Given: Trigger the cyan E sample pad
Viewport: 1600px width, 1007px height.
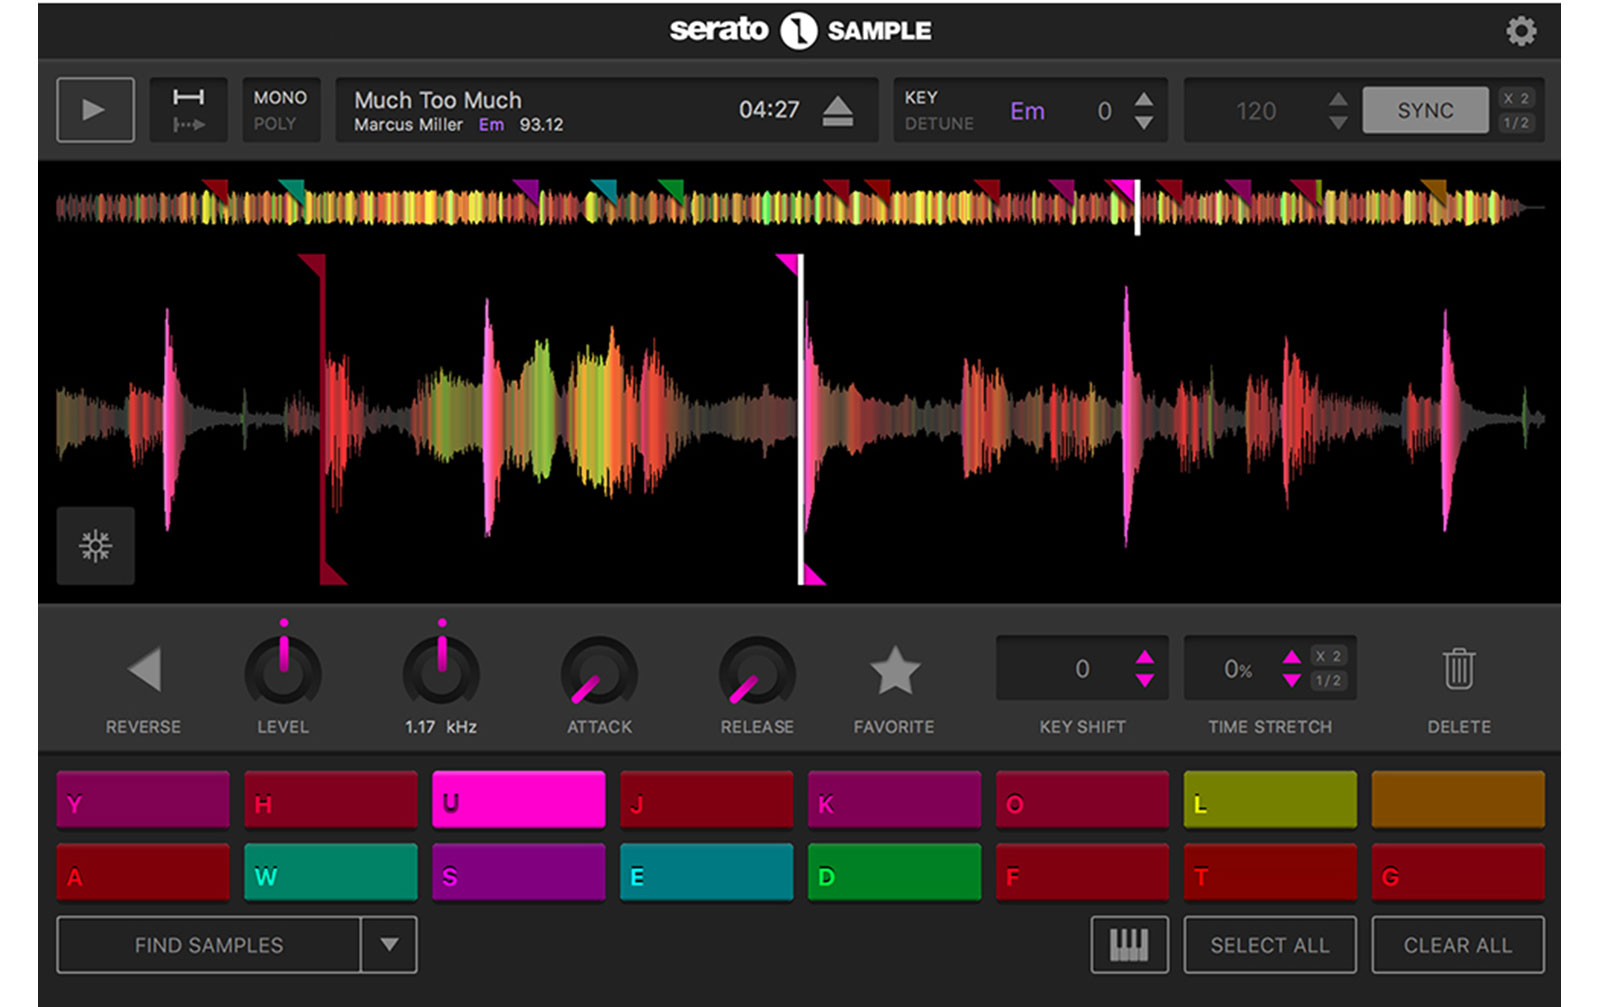Looking at the screenshot, I should tap(707, 873).
